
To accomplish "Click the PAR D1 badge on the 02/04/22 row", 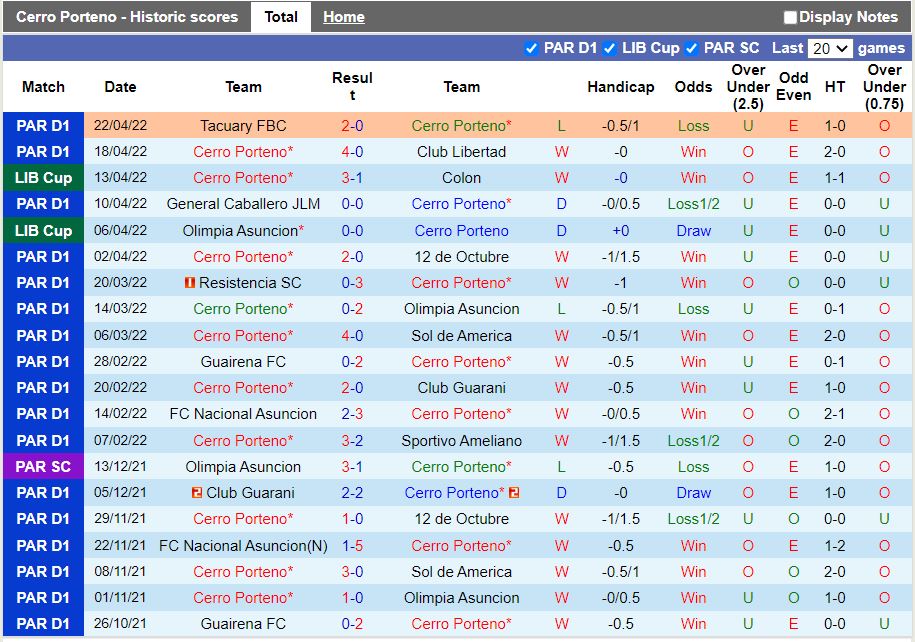I will (42, 256).
